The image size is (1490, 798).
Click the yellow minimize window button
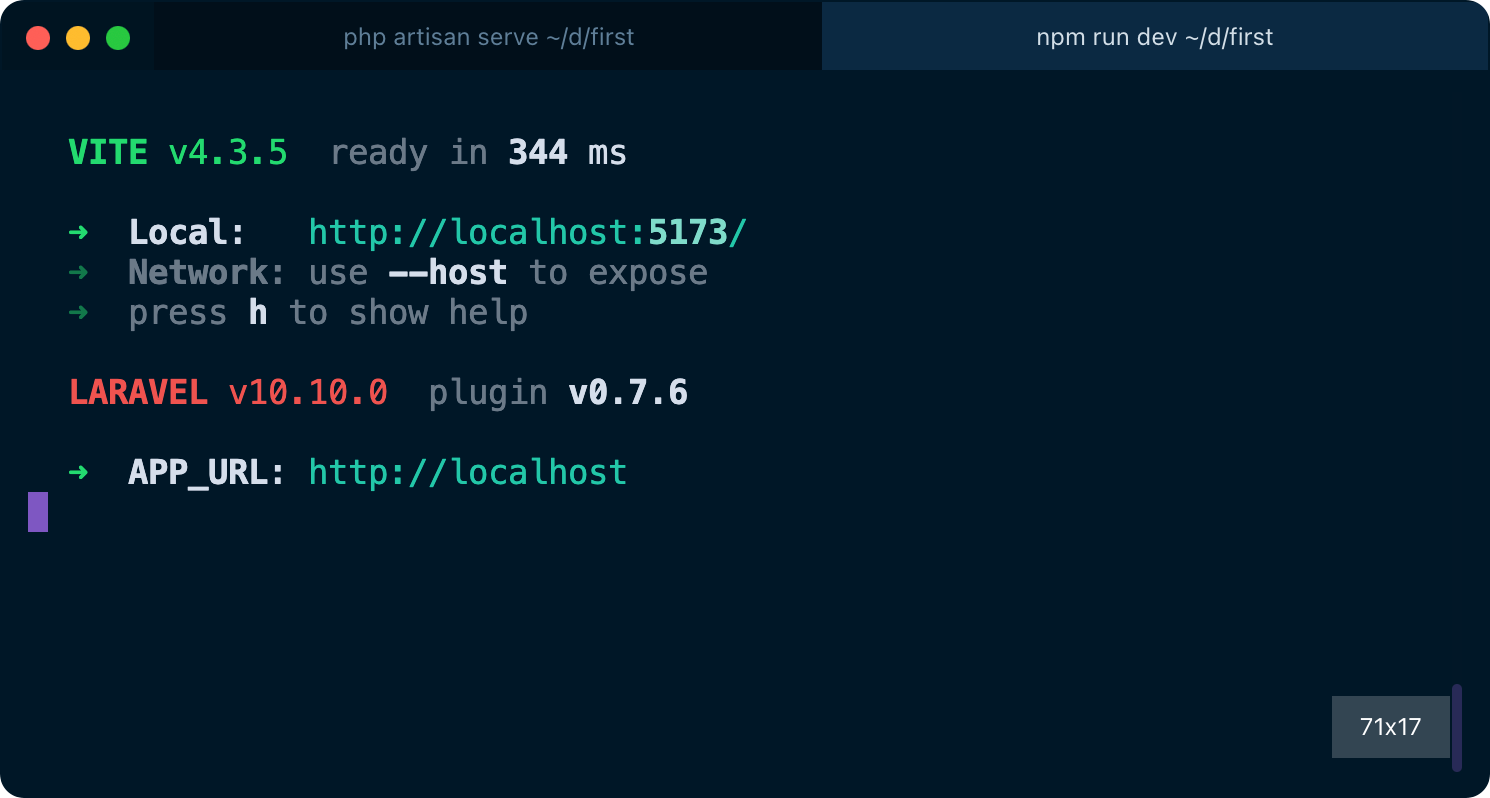click(78, 38)
